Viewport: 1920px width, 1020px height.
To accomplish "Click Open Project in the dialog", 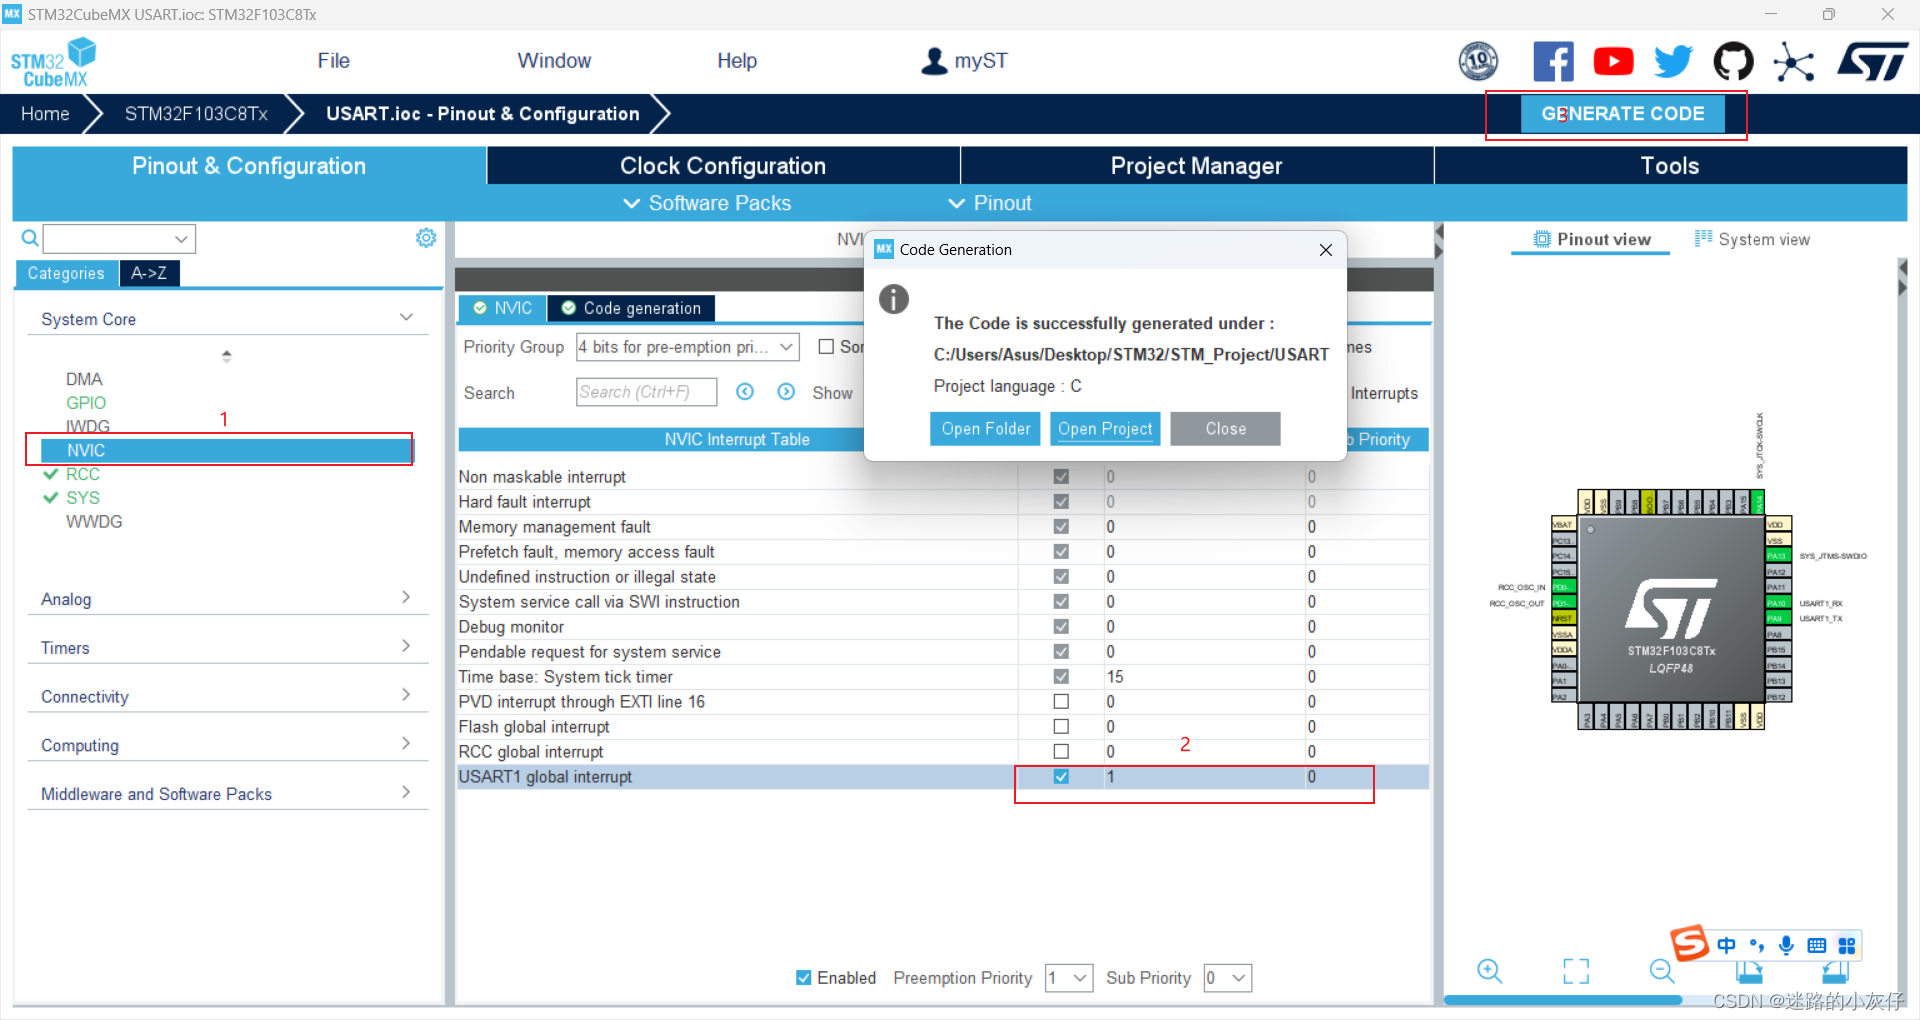I will click(1105, 429).
